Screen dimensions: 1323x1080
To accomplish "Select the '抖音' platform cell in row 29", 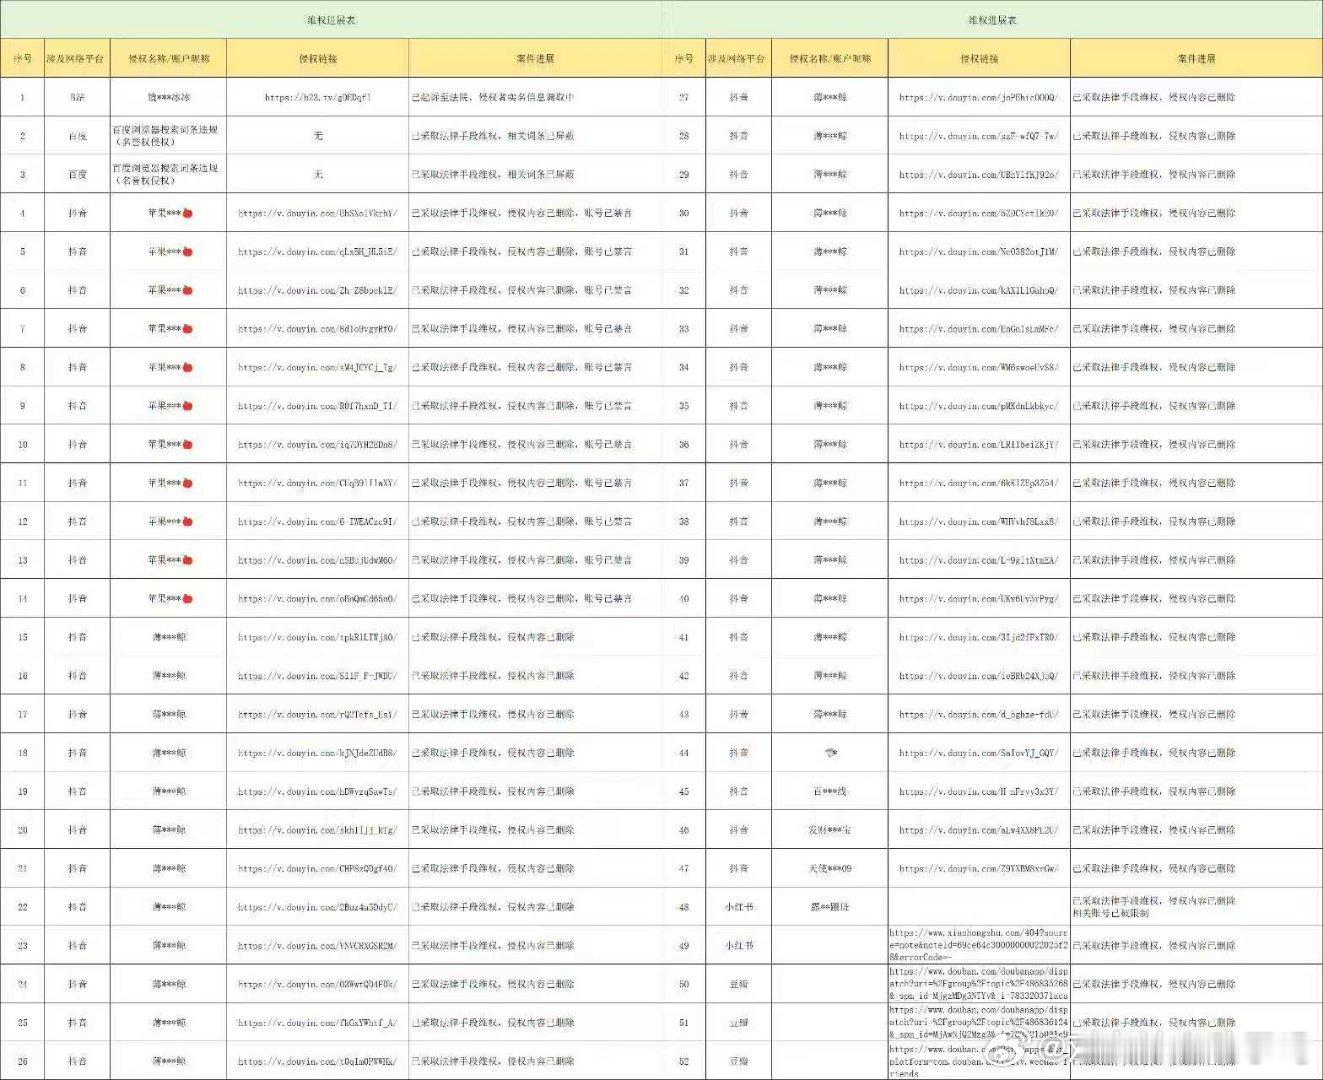I will click(738, 174).
